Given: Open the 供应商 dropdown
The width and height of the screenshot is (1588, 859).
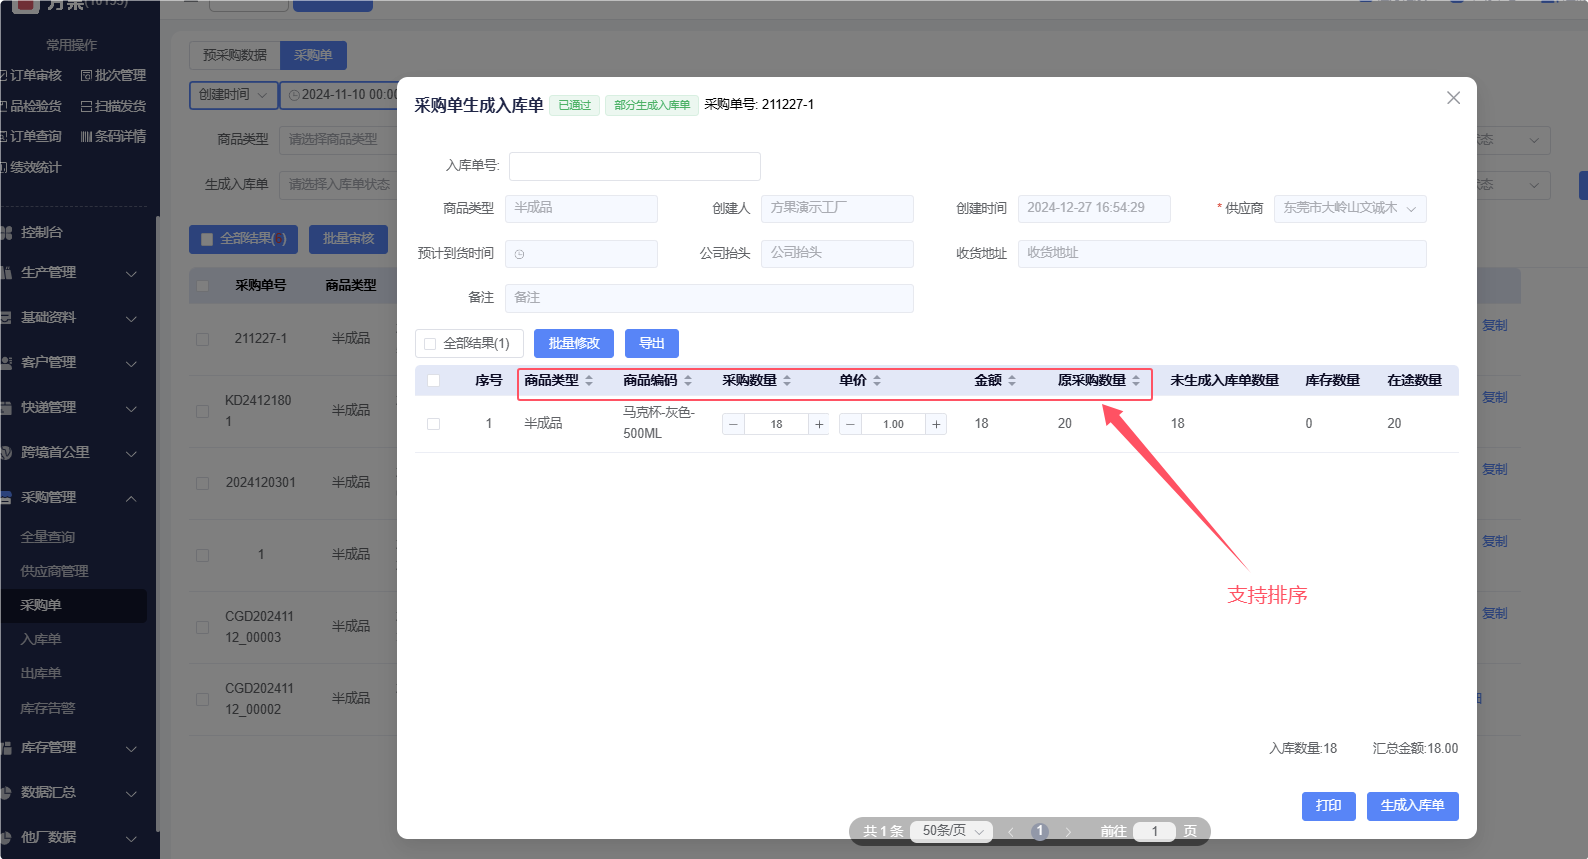Looking at the screenshot, I should [1349, 208].
